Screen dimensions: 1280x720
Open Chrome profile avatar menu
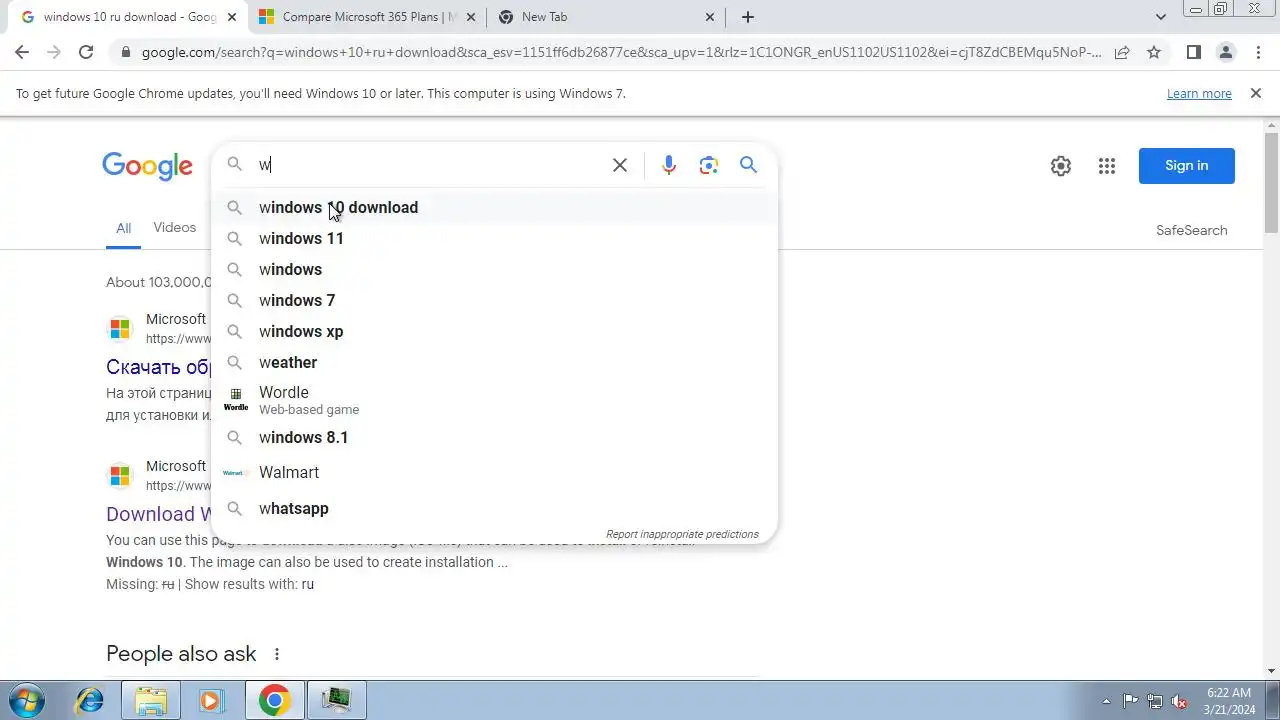coord(1226,52)
